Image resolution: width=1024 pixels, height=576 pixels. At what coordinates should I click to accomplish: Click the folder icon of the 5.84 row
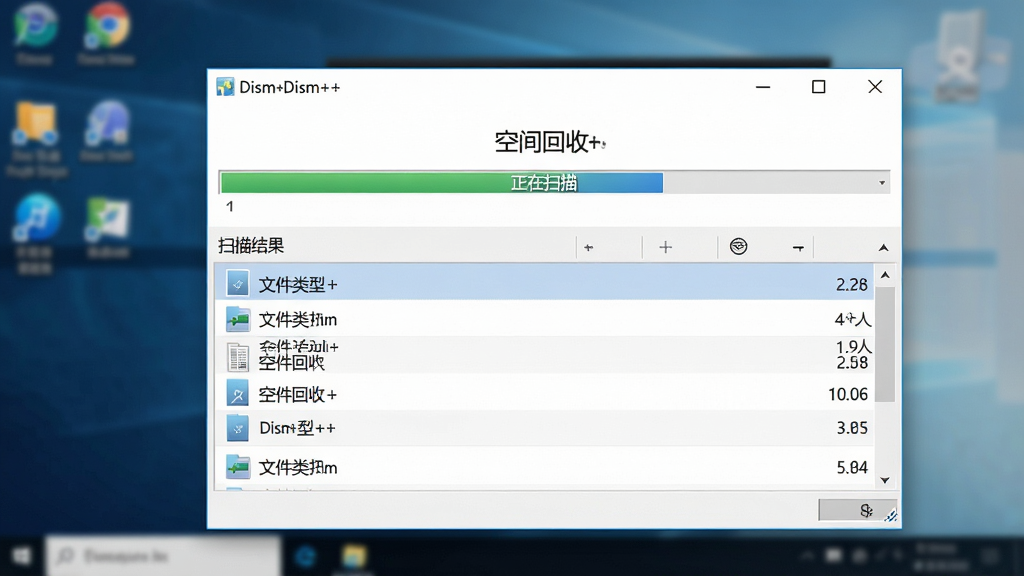coord(238,467)
